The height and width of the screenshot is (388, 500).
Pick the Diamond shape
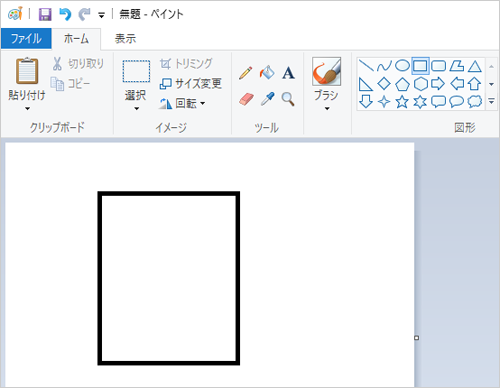pyautogui.click(x=384, y=84)
